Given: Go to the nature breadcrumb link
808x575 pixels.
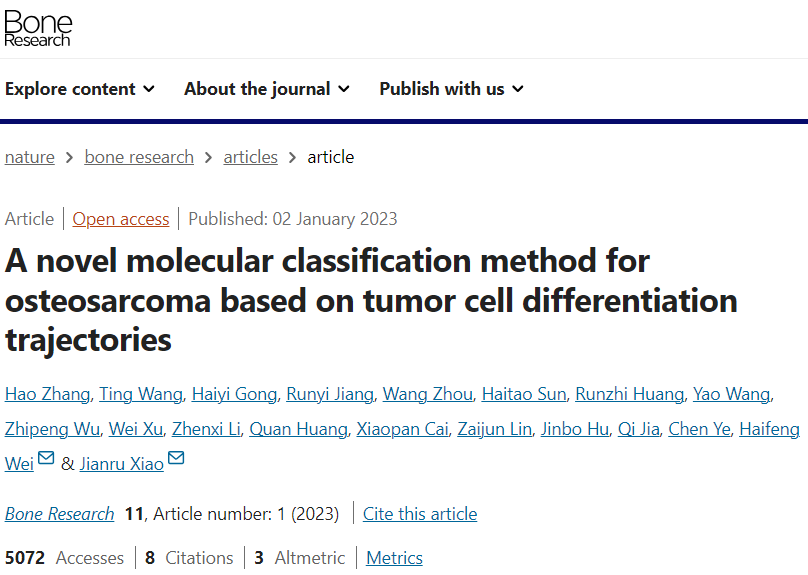Looking at the screenshot, I should (30, 157).
